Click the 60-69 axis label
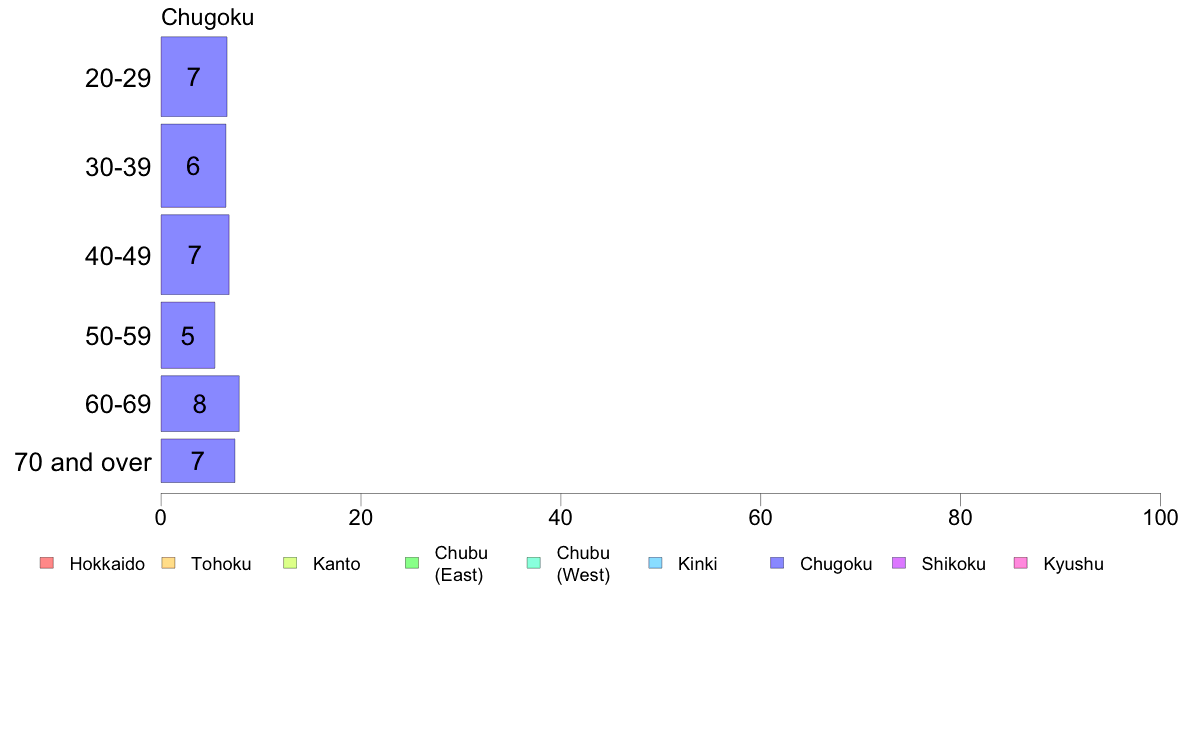1188x736 pixels. pyautogui.click(x=118, y=404)
